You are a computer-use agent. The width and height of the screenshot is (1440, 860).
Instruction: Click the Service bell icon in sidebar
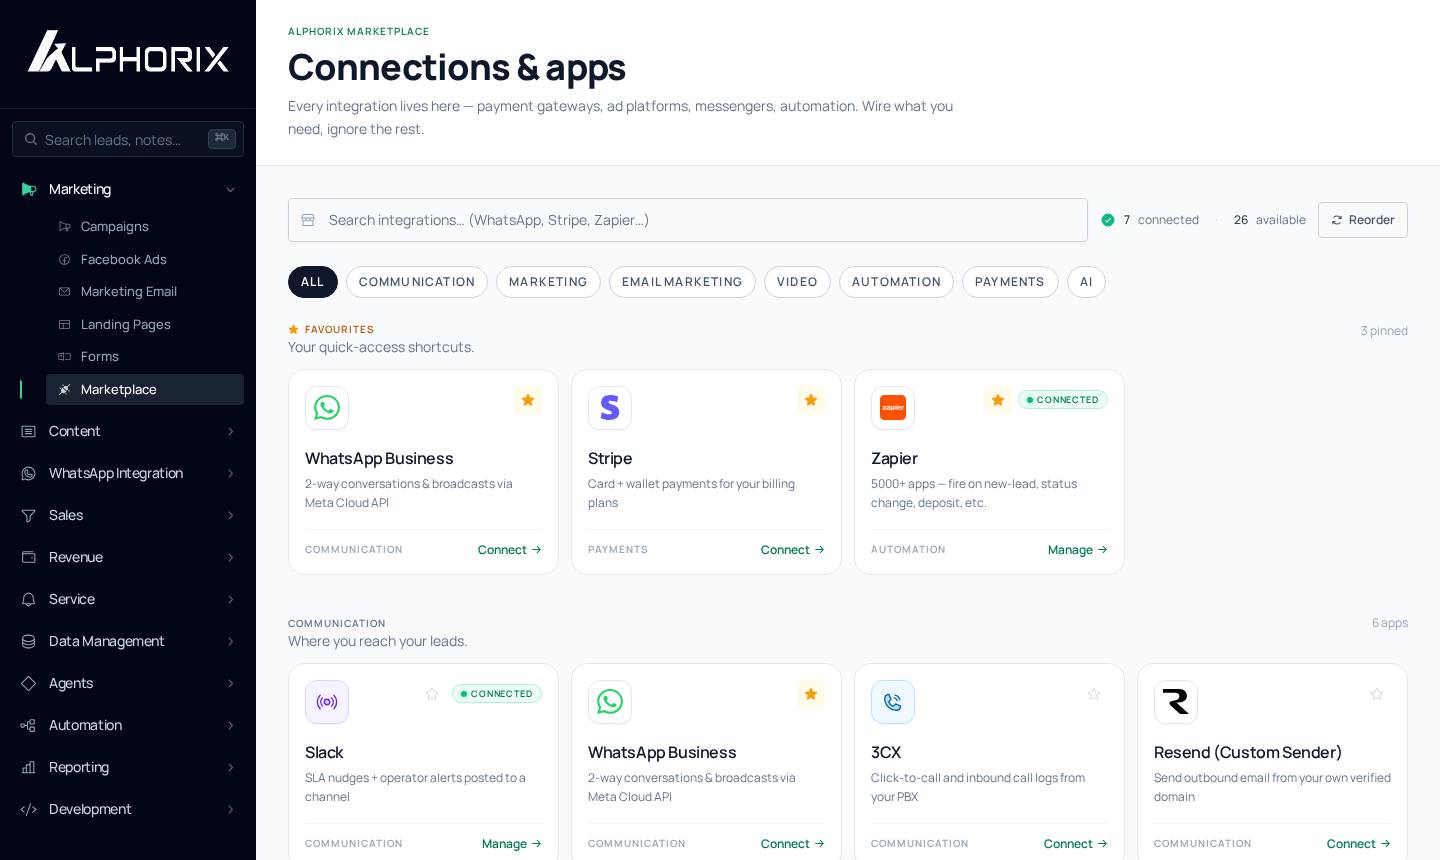[29, 599]
